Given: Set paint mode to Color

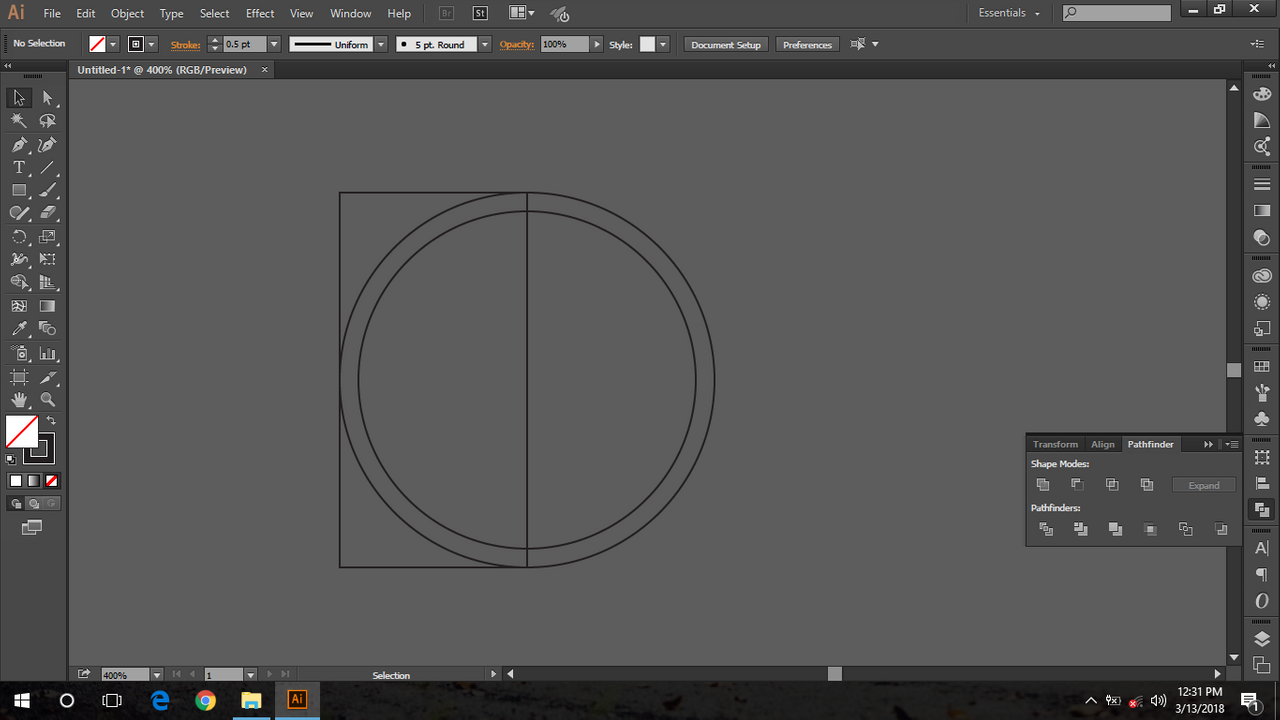Looking at the screenshot, I should pyautogui.click(x=16, y=481).
